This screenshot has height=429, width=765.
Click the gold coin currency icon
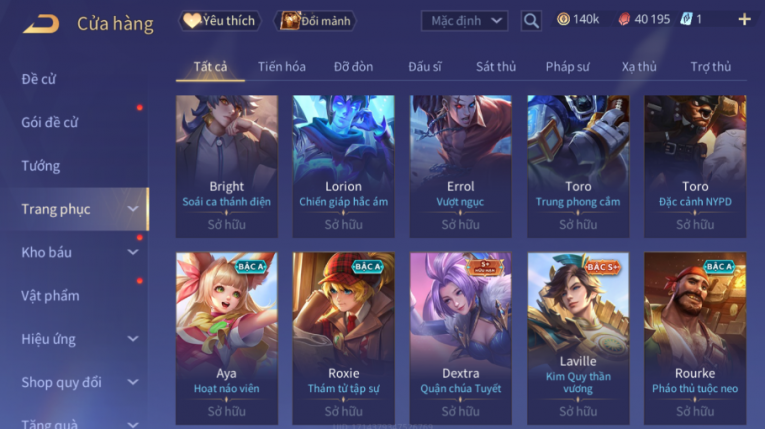[564, 20]
